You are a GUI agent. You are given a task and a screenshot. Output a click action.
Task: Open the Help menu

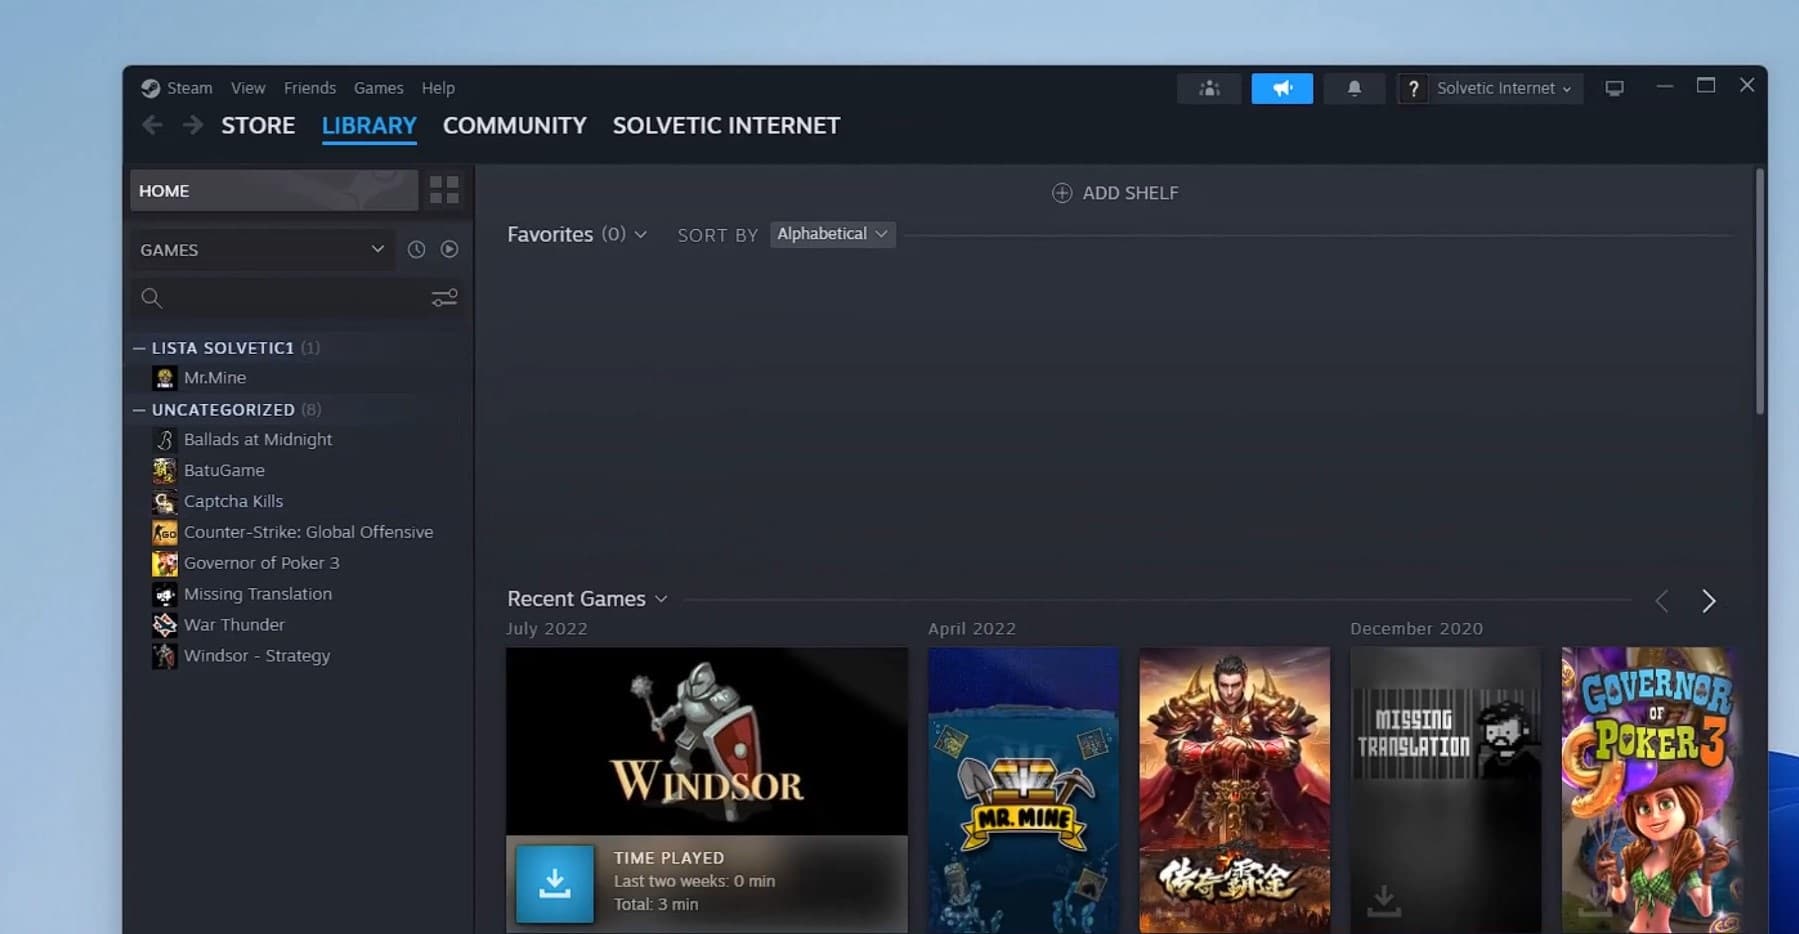point(438,88)
